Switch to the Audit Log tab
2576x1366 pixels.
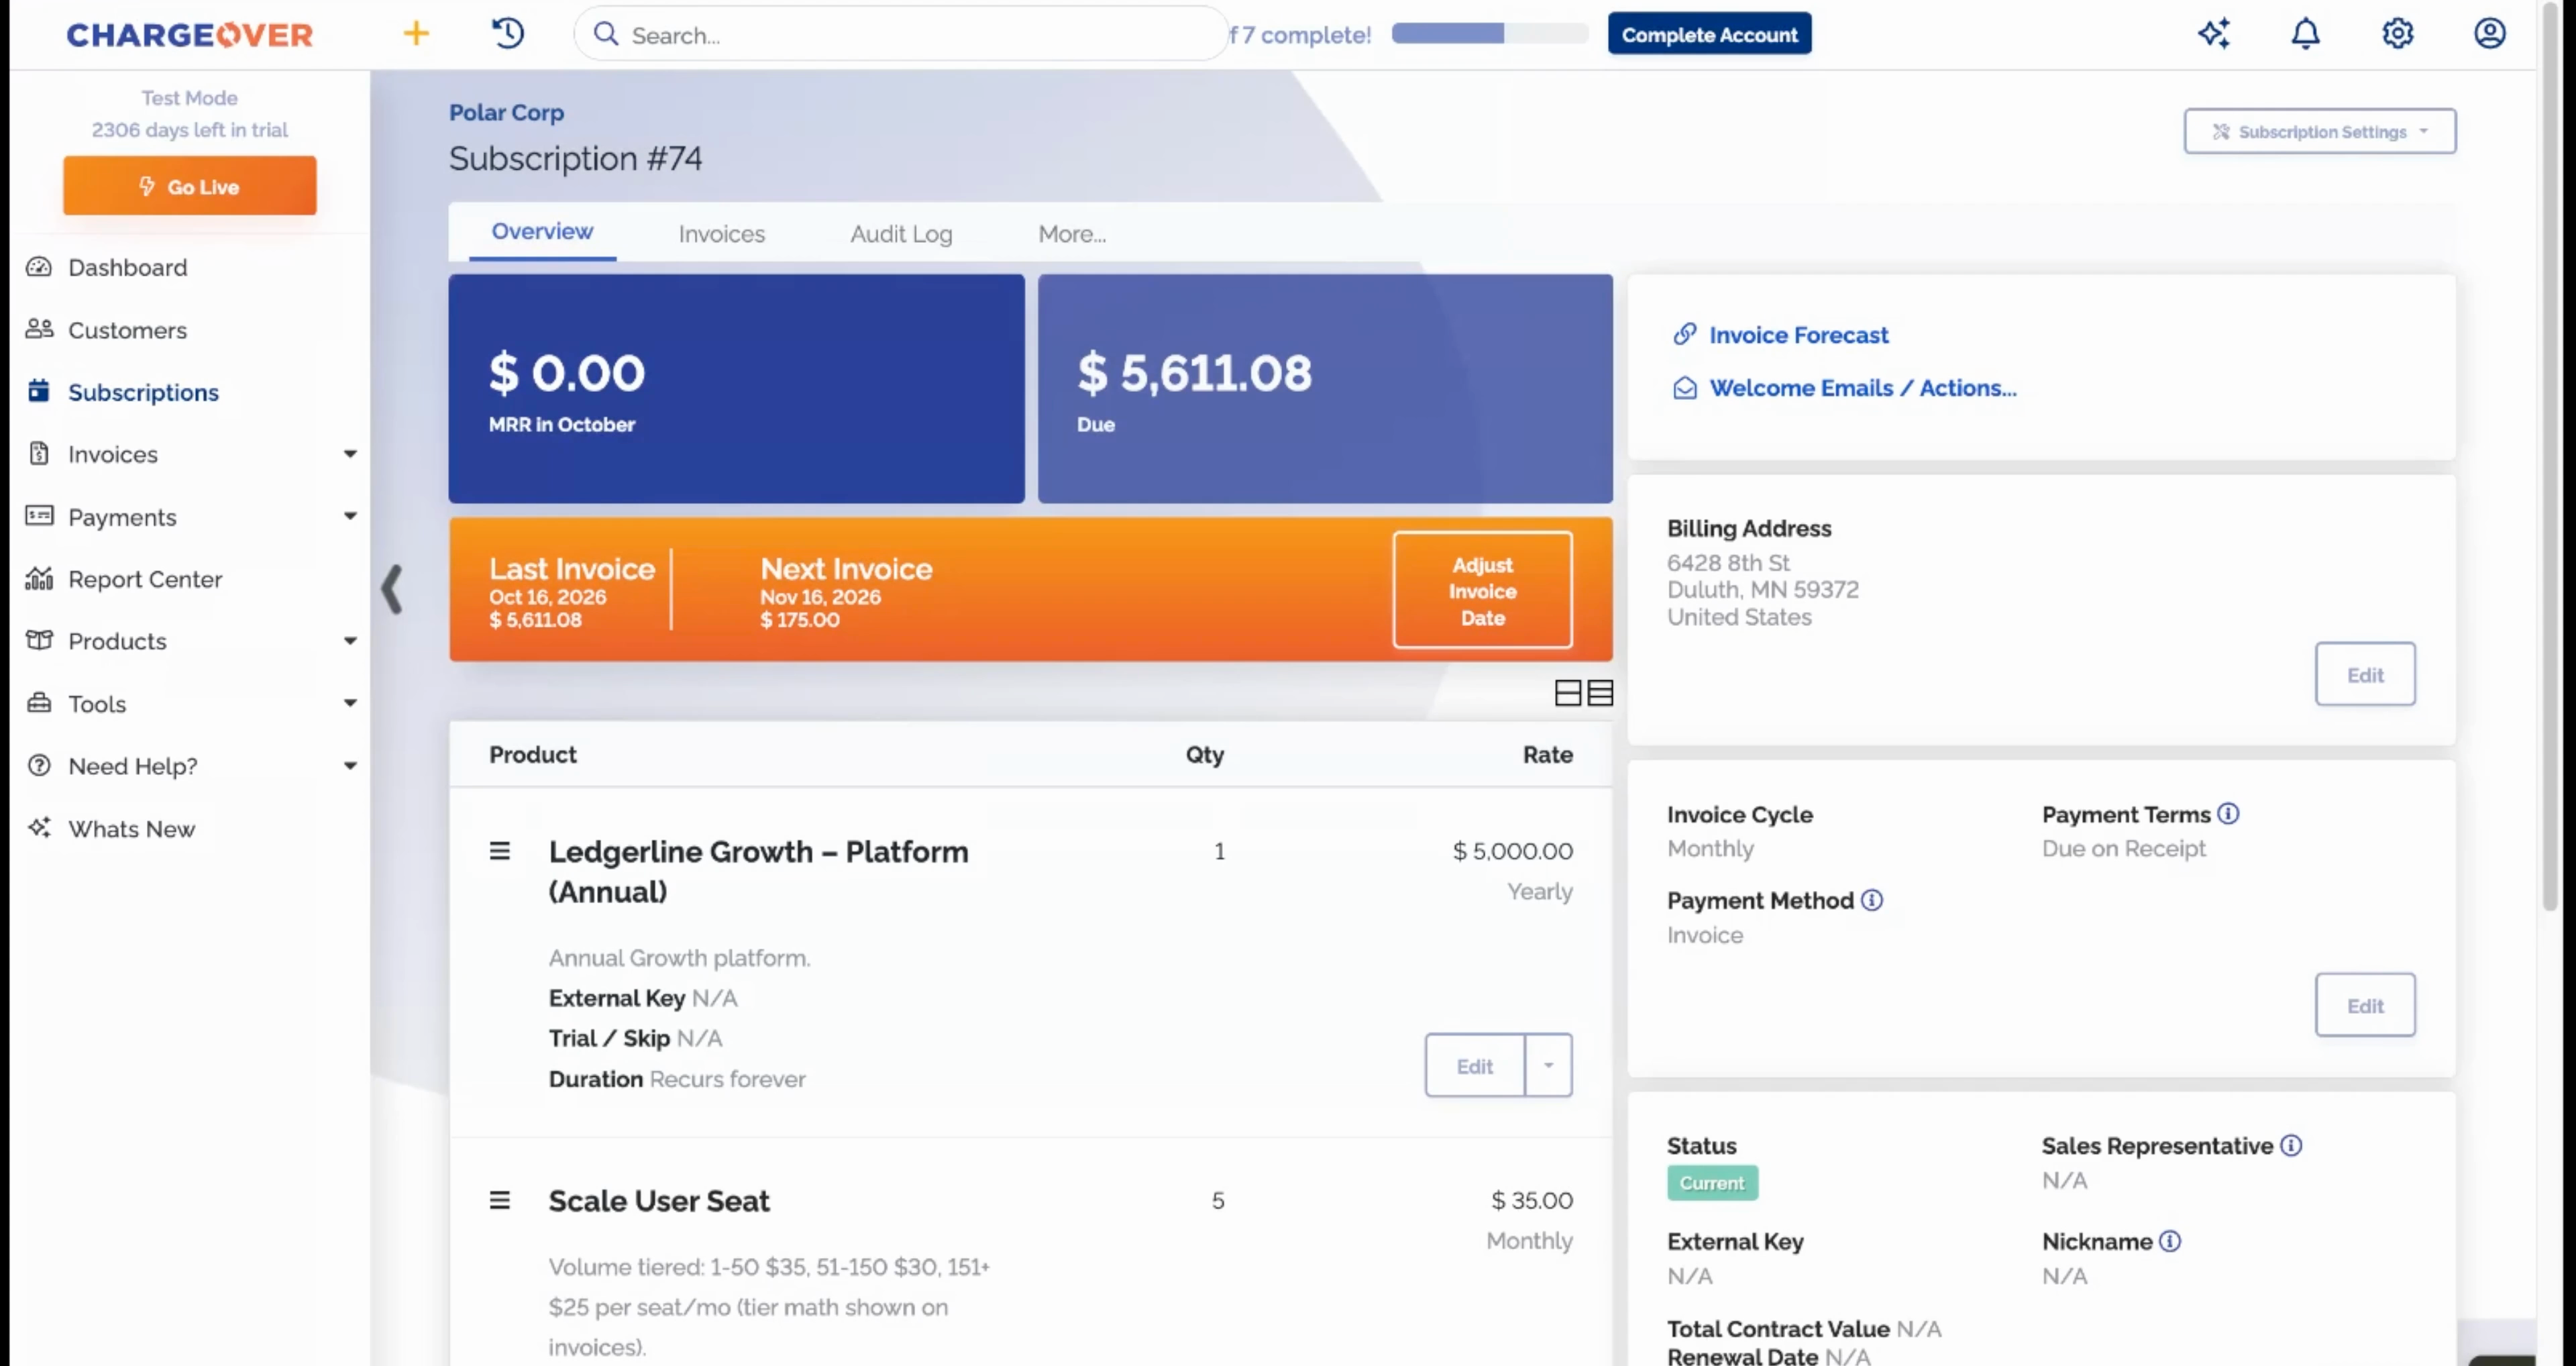[x=901, y=234]
